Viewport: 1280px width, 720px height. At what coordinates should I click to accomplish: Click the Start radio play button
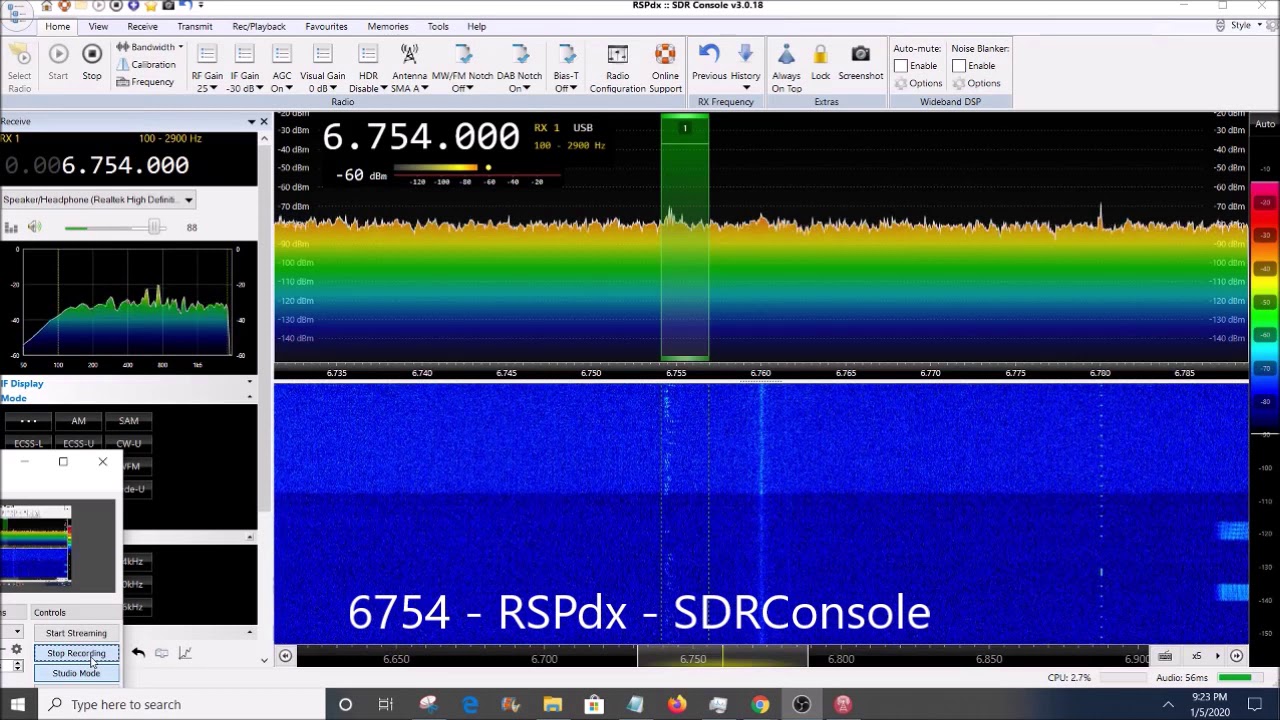point(58,62)
